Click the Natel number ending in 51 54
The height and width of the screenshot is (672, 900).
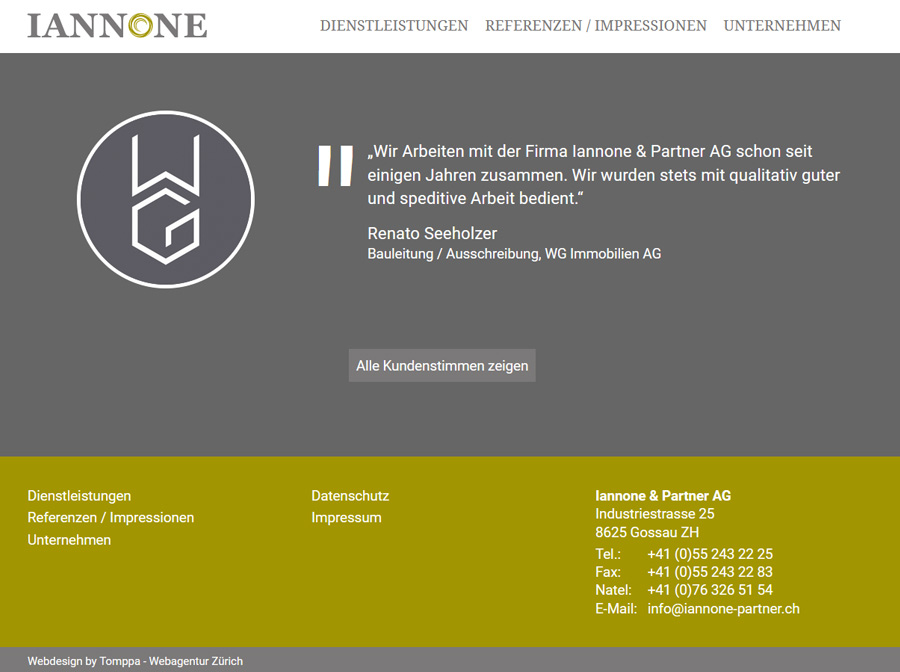pyautogui.click(x=709, y=590)
